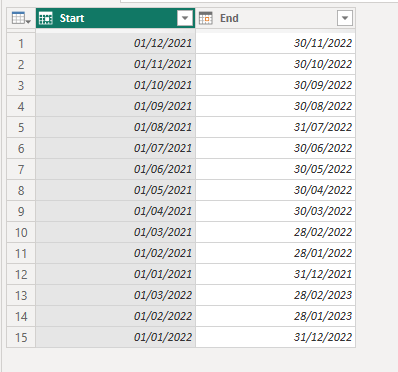Select row number 5
This screenshot has height=372, width=398.
click(x=21, y=127)
